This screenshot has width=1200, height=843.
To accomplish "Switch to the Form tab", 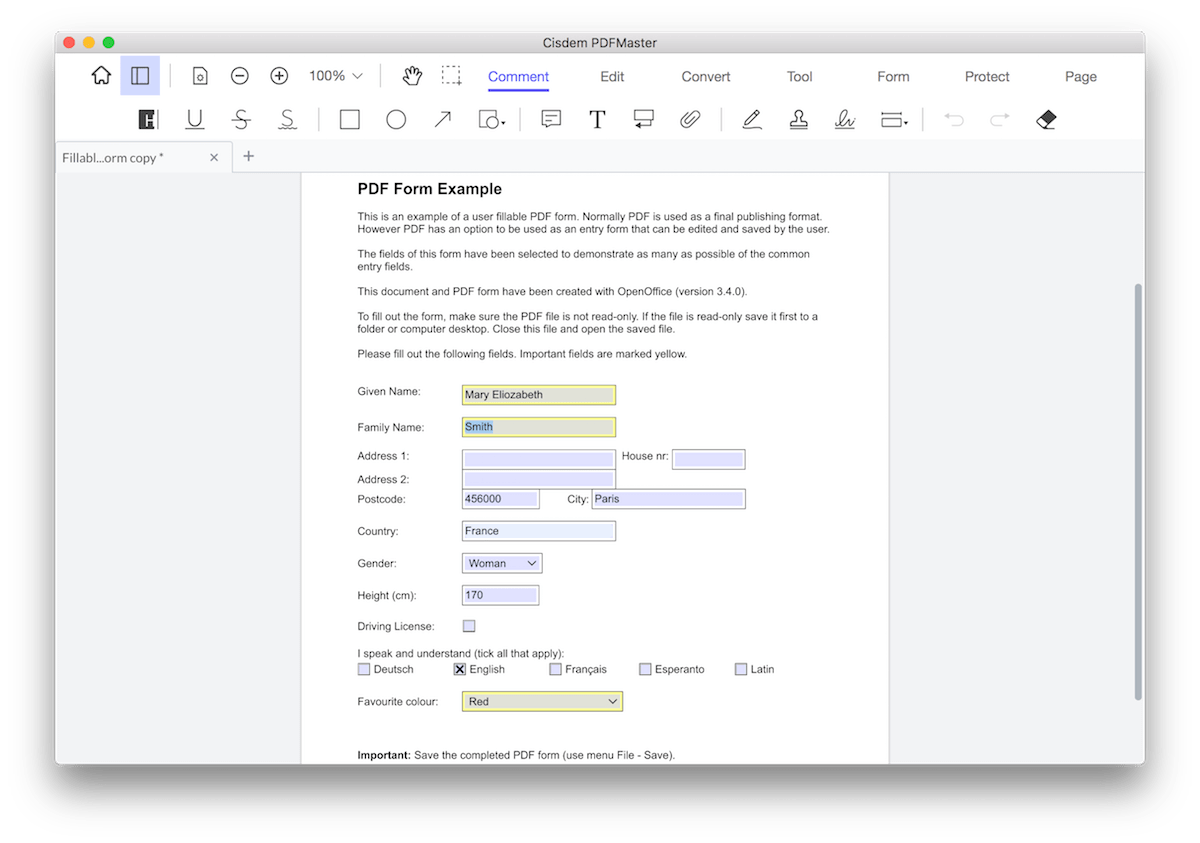I will (x=893, y=77).
